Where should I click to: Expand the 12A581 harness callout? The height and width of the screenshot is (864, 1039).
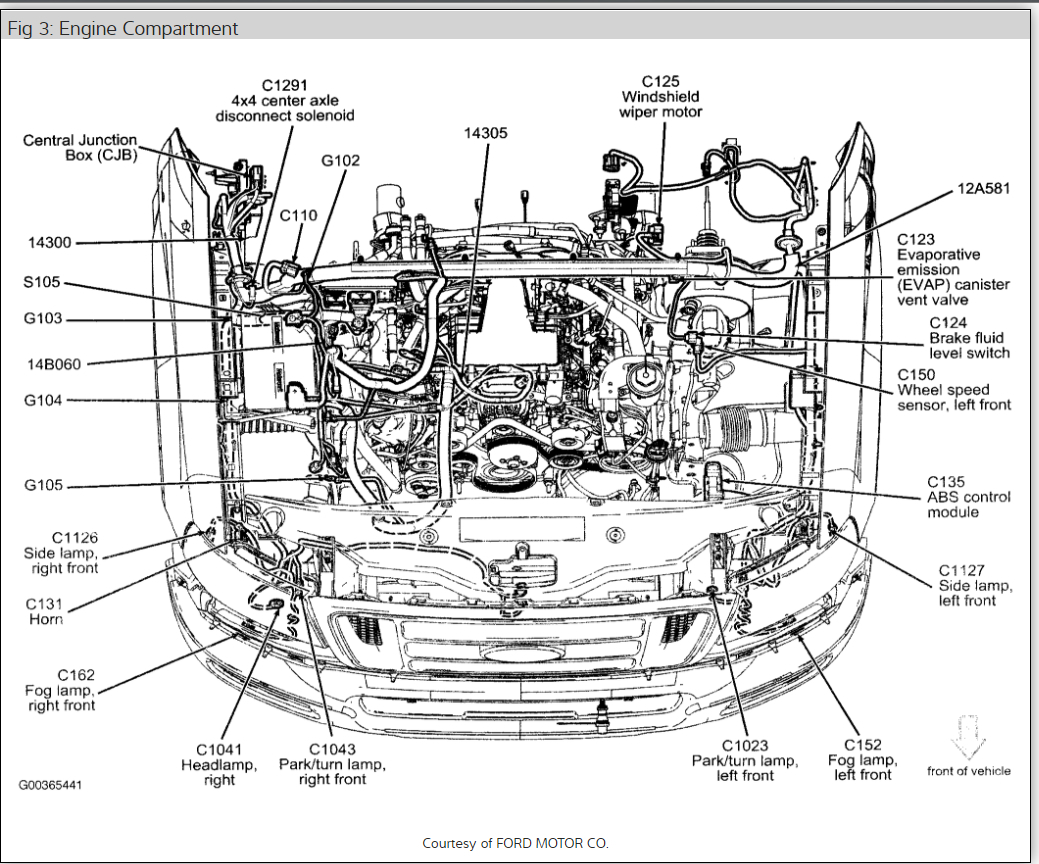pos(984,187)
